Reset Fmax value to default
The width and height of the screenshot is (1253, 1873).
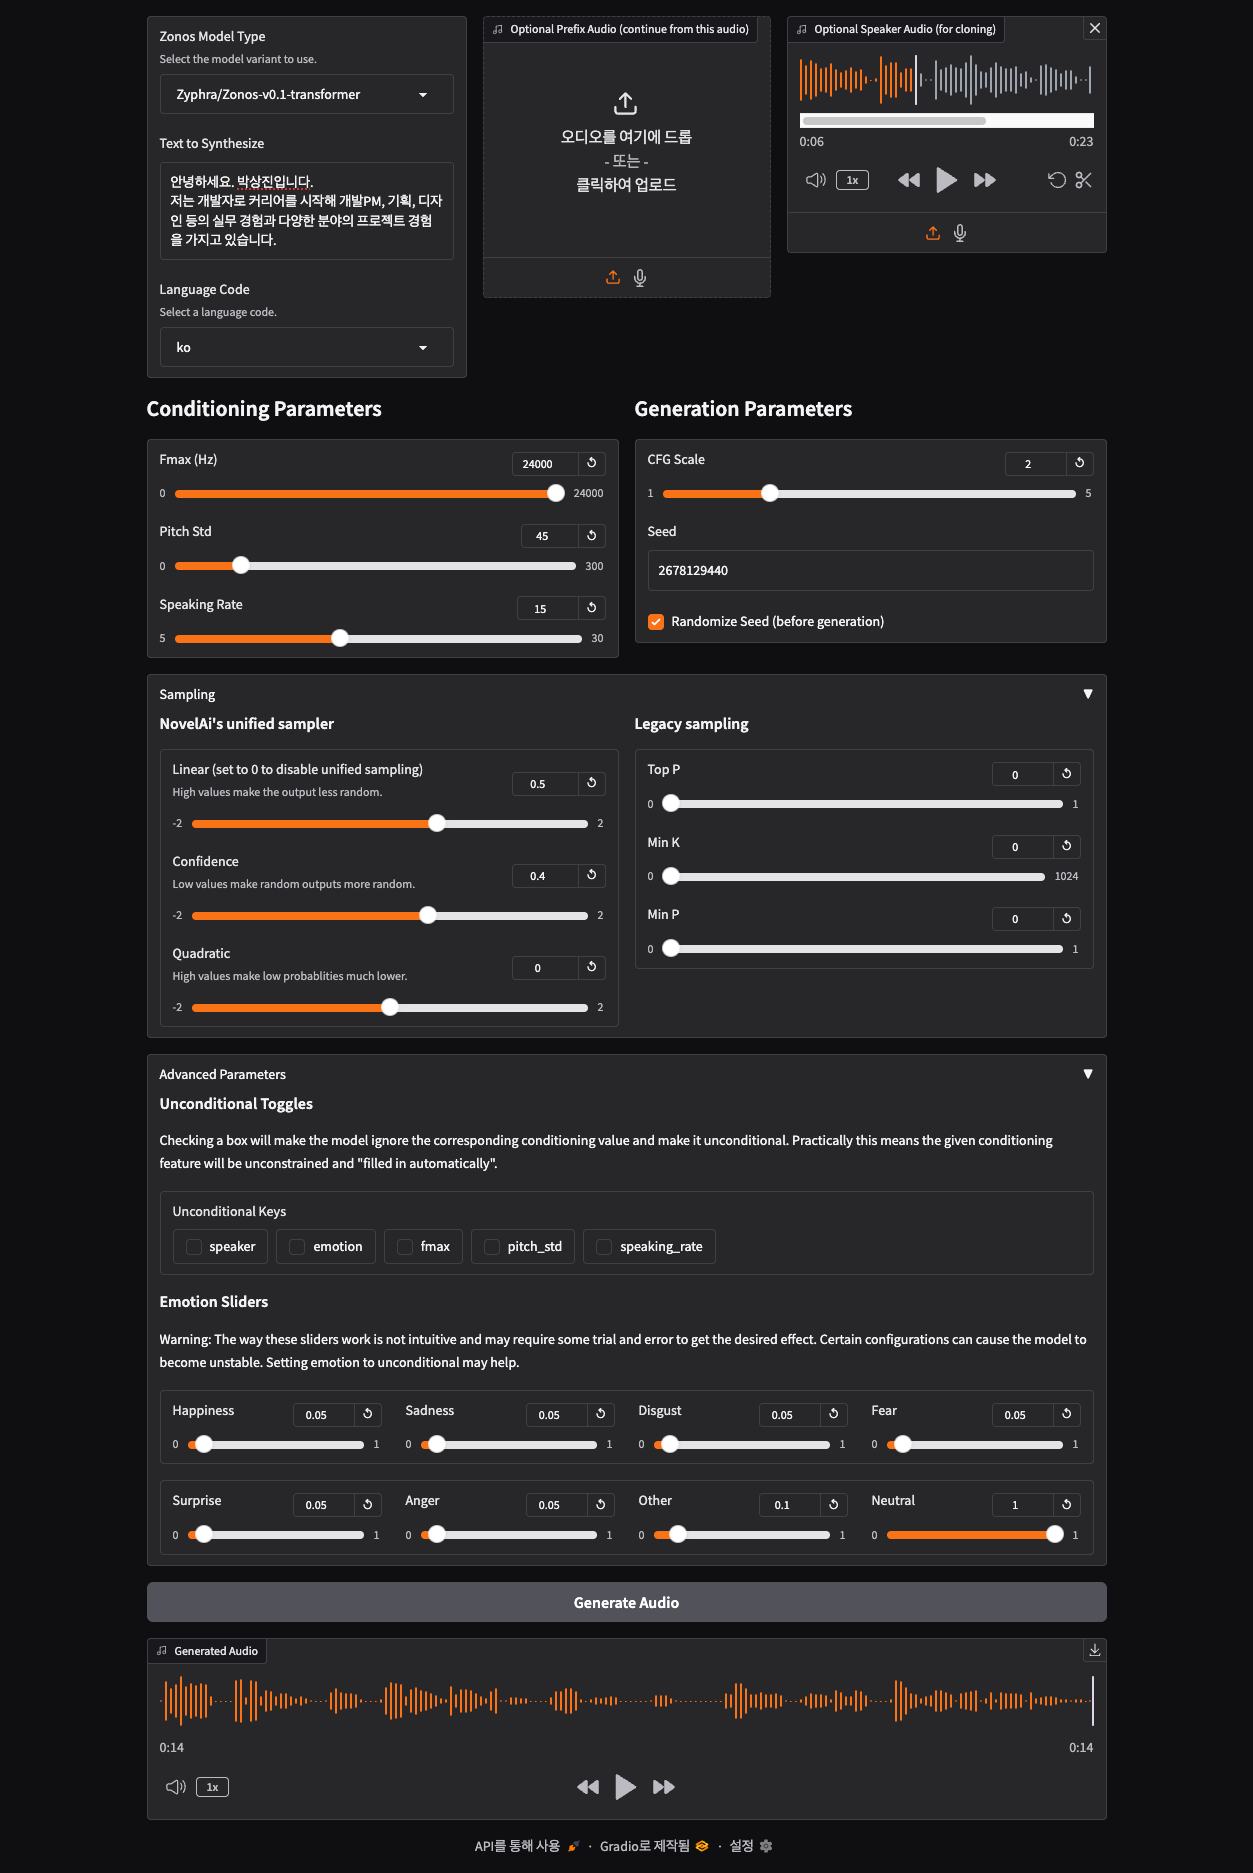coord(592,463)
